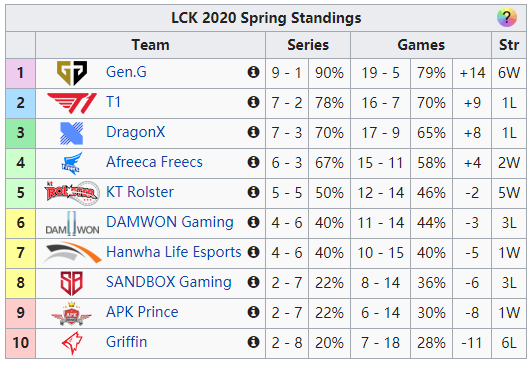530x365 pixels.
Task: Show info popup for SANDBOX Gaming
Action: (253, 282)
